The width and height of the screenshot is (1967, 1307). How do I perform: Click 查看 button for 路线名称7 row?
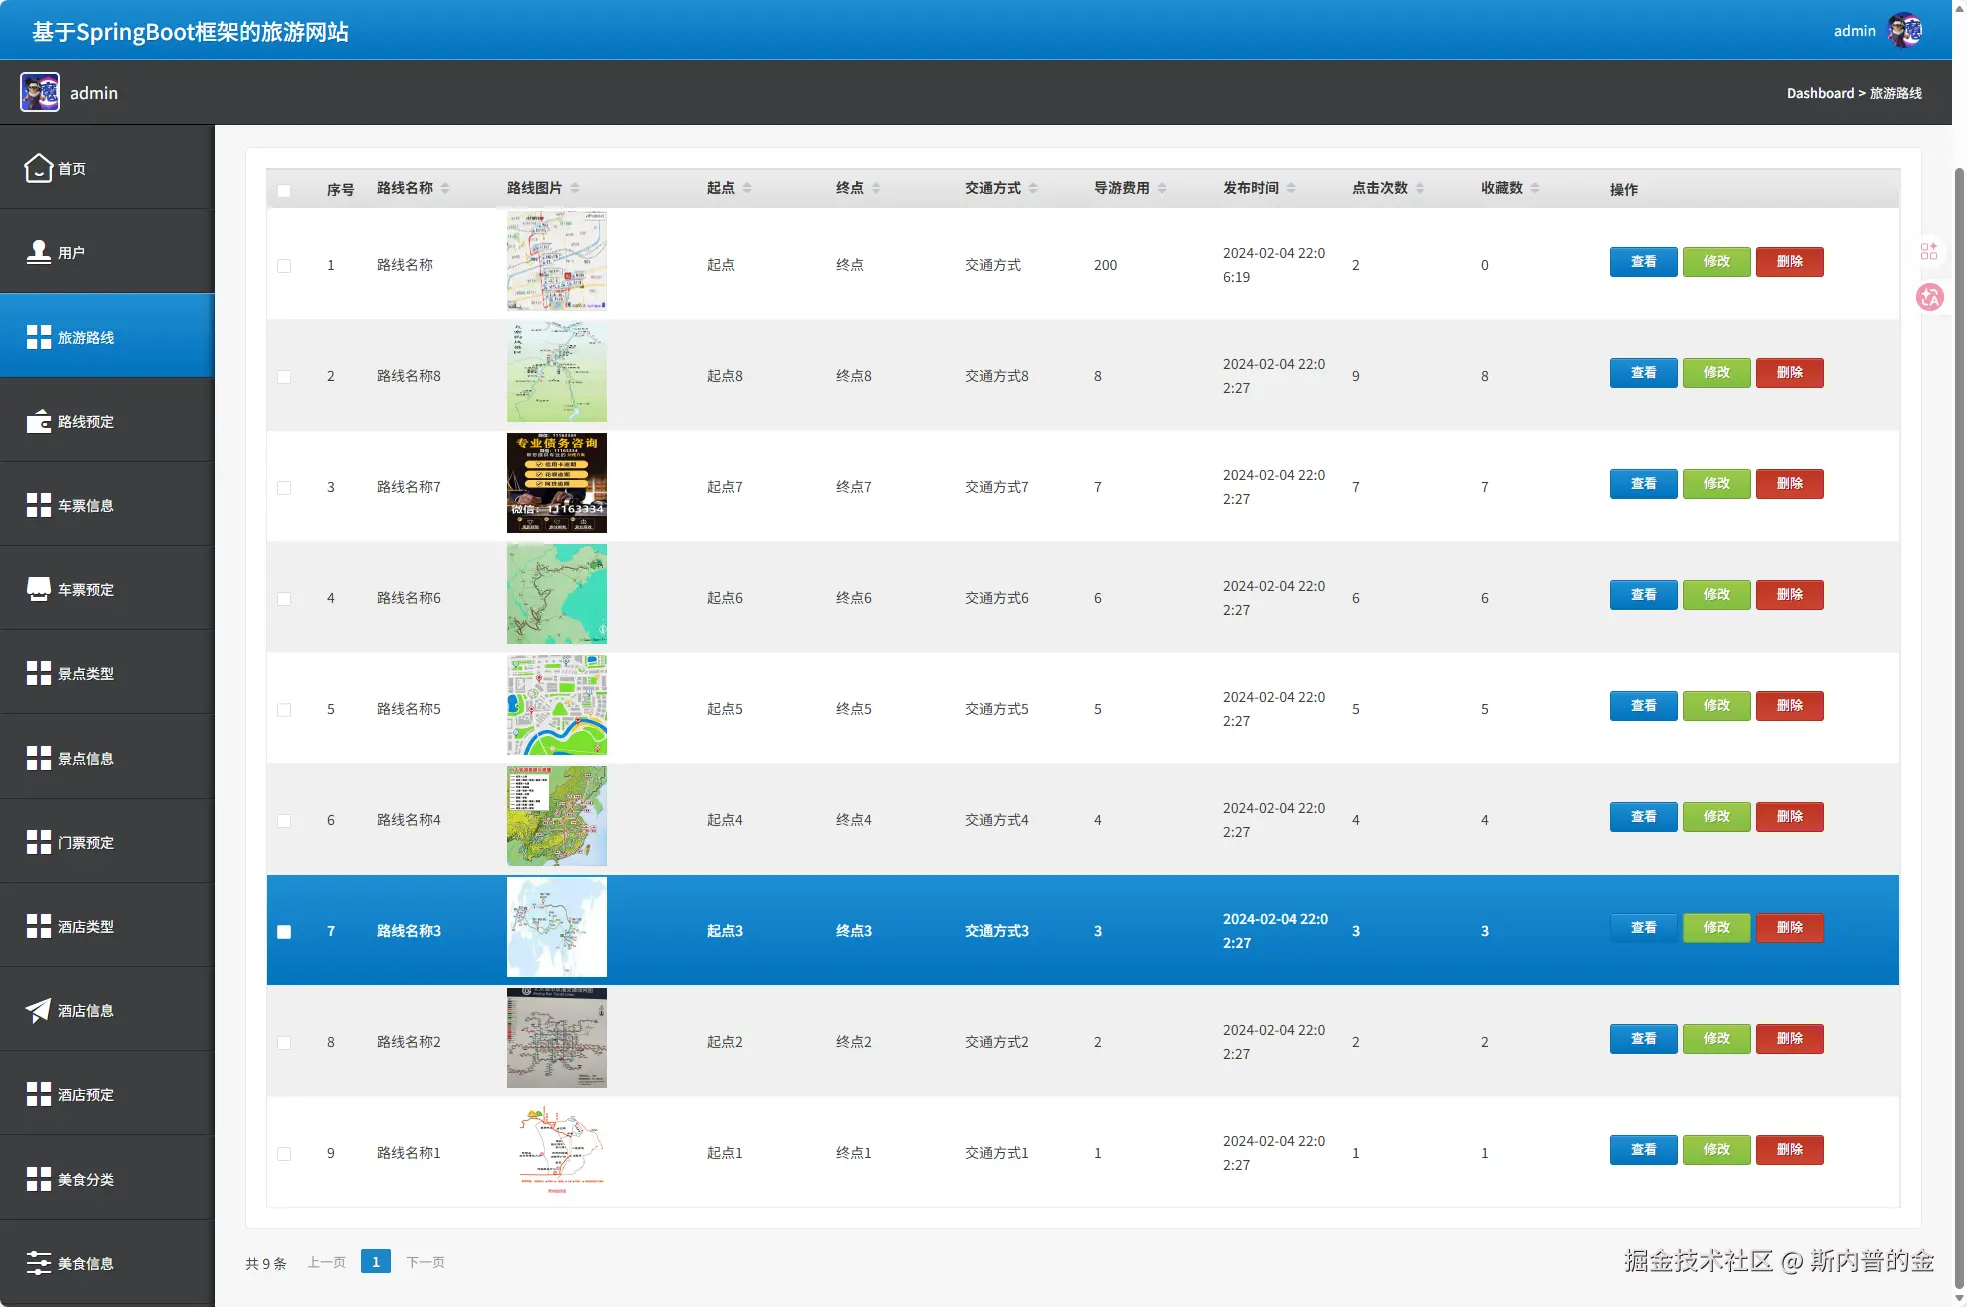(x=1643, y=484)
